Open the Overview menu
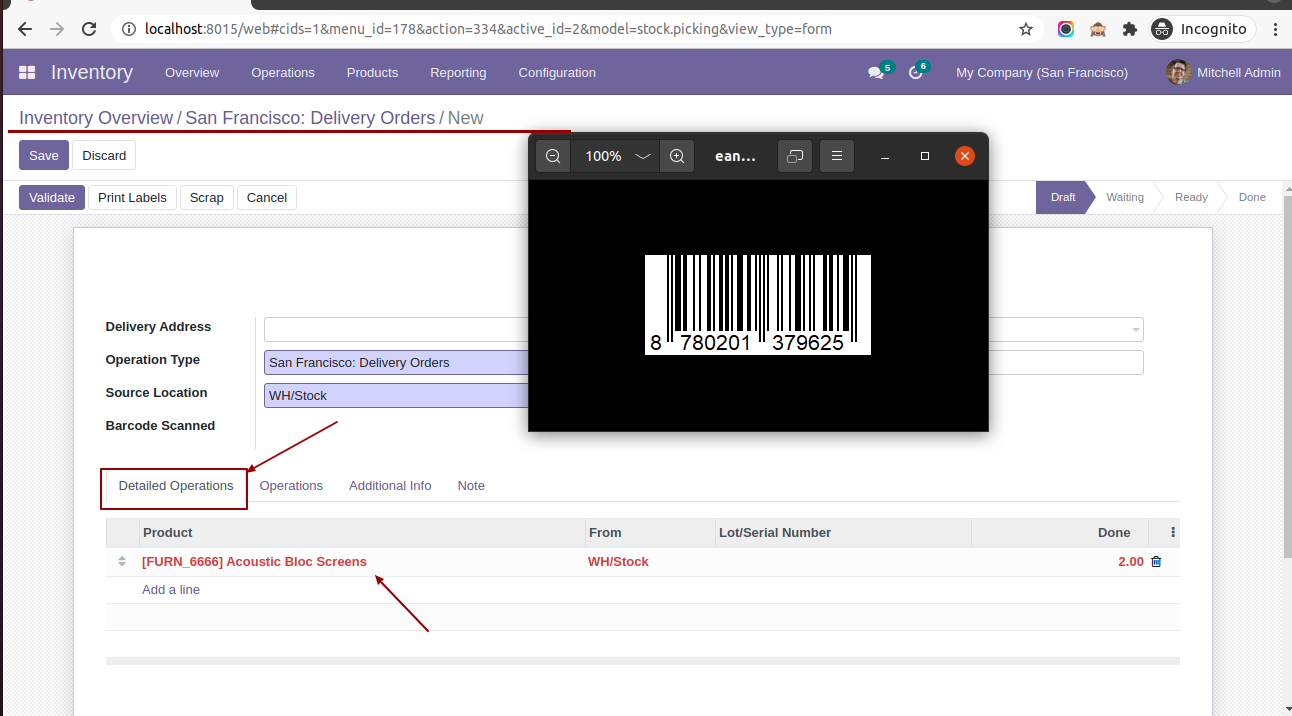Screen dimensions: 1292x716 click(x=192, y=72)
